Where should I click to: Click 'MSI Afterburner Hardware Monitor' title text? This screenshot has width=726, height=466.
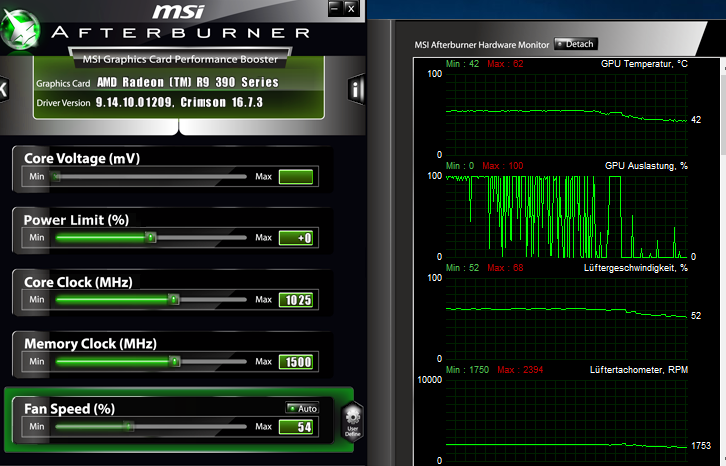point(482,45)
